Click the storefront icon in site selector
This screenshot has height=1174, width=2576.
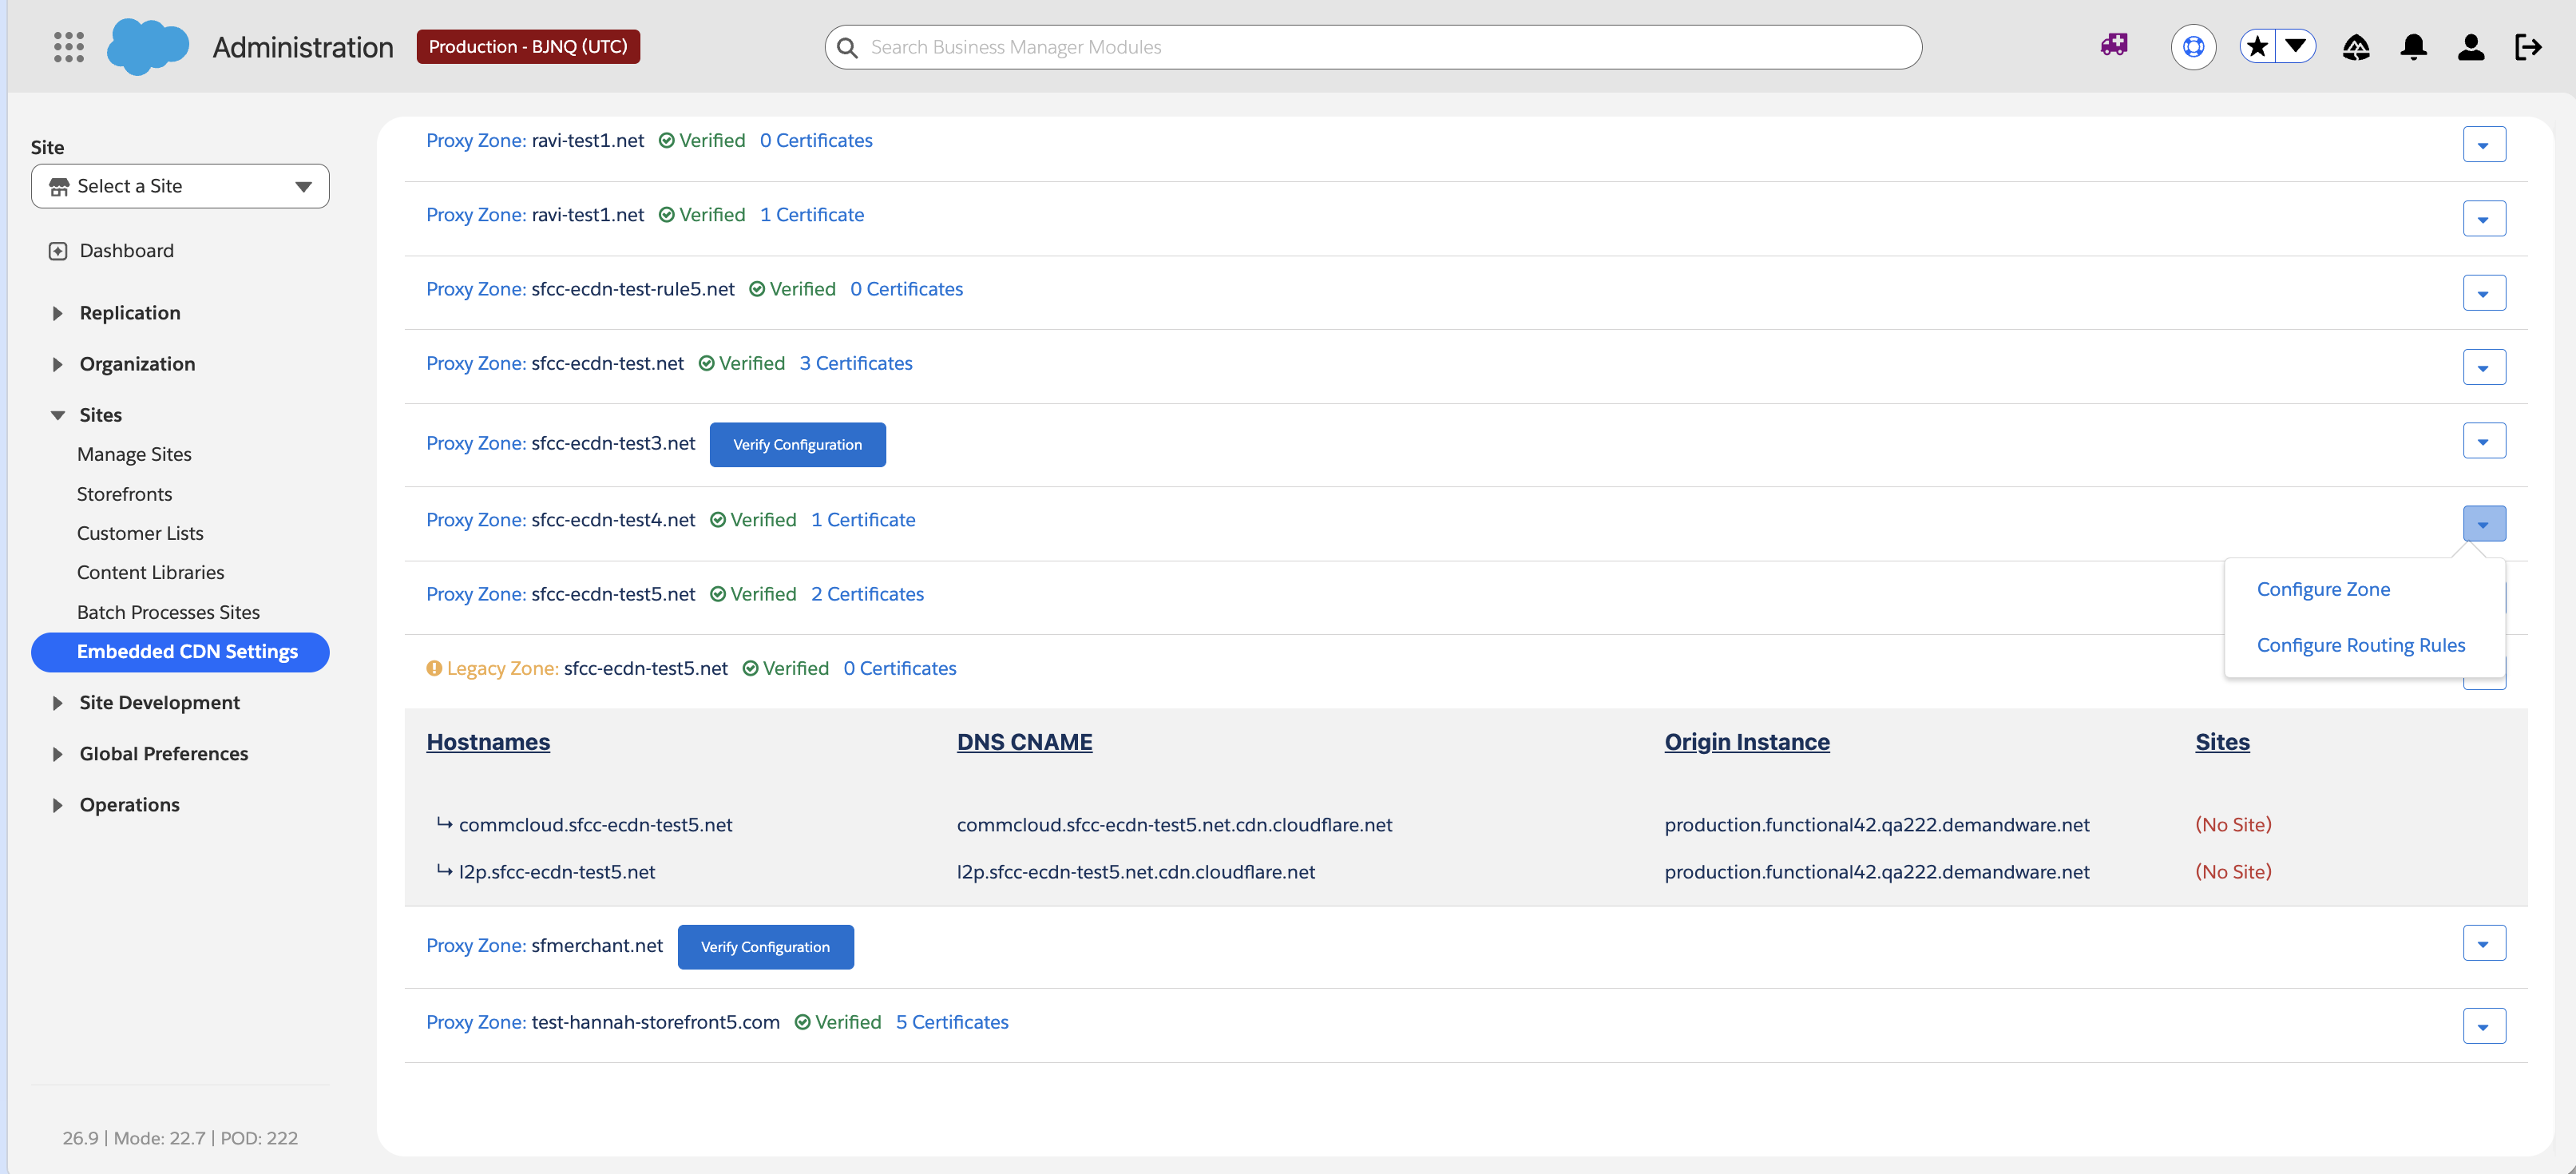(59, 187)
